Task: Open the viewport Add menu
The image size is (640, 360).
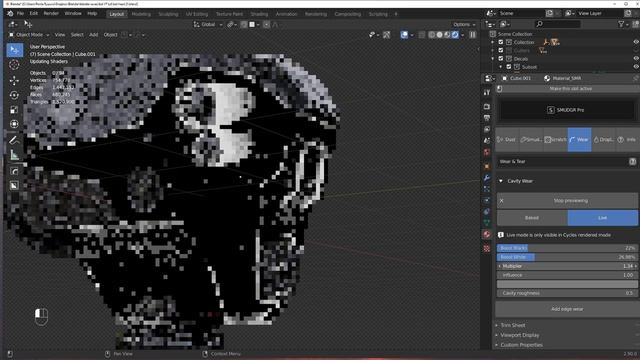Action: (93, 35)
